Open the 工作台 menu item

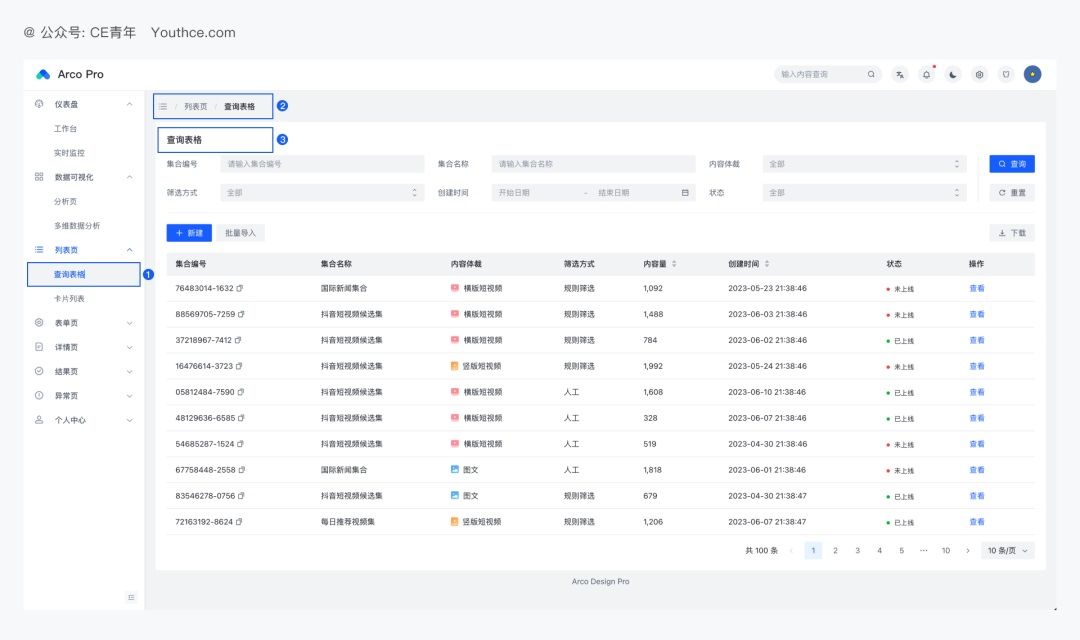(x=65, y=129)
